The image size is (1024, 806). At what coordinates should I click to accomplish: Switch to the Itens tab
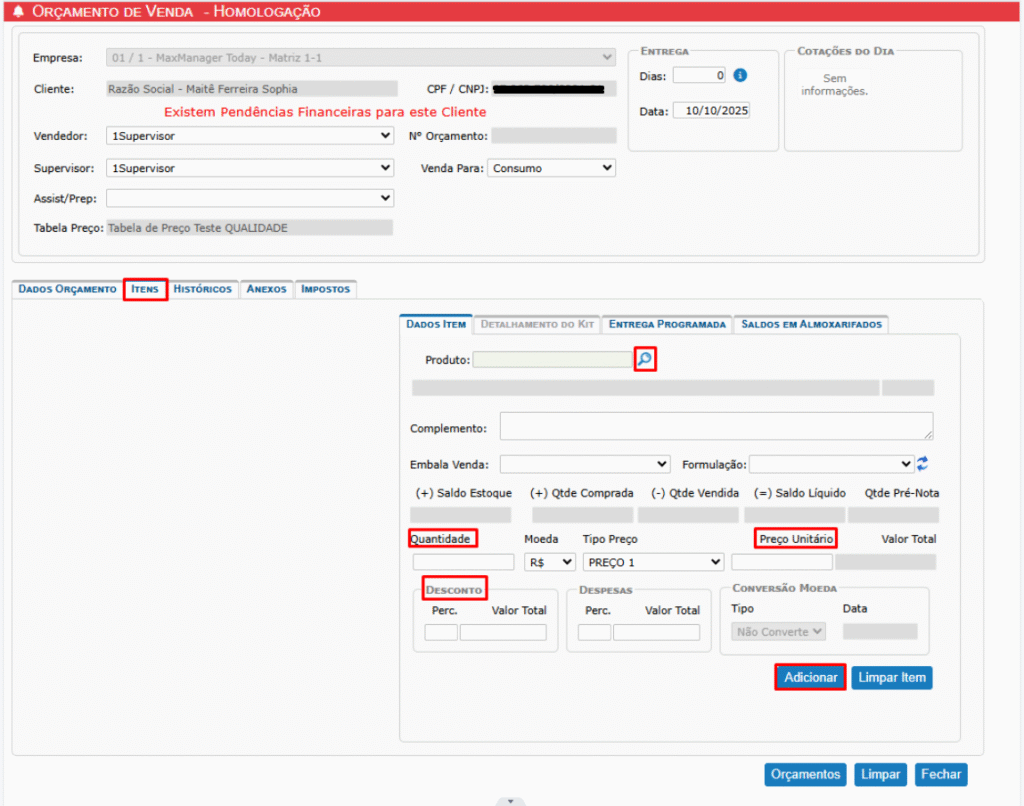tap(145, 289)
